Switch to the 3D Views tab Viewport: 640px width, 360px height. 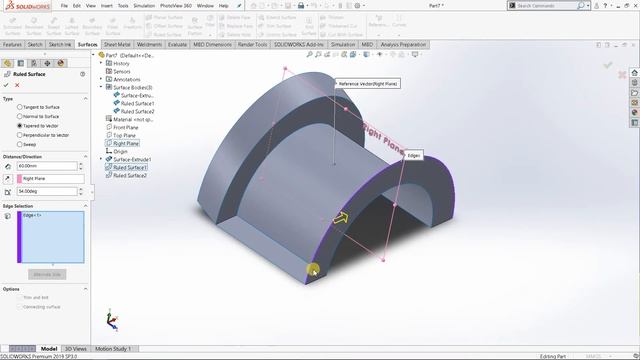tap(76, 349)
